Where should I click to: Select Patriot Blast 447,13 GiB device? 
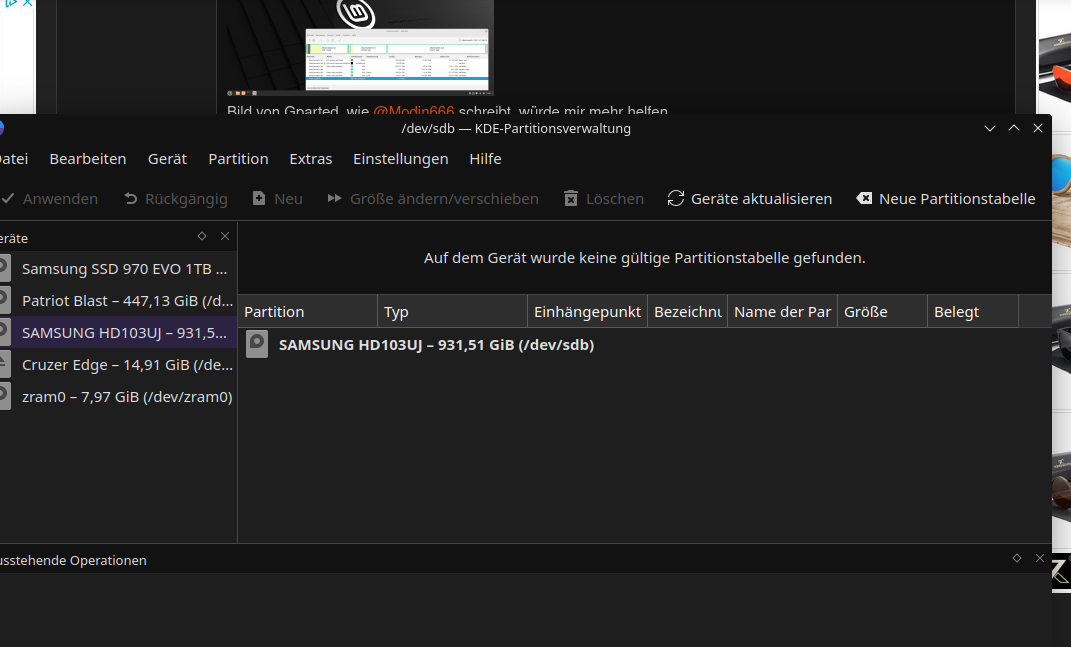click(118, 301)
